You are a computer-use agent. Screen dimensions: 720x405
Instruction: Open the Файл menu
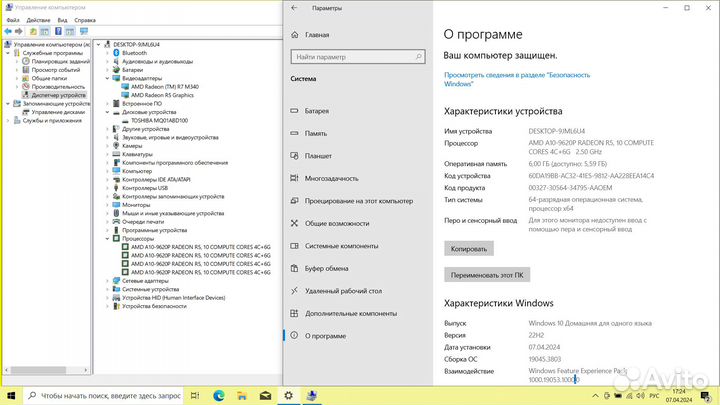pyautogui.click(x=13, y=20)
